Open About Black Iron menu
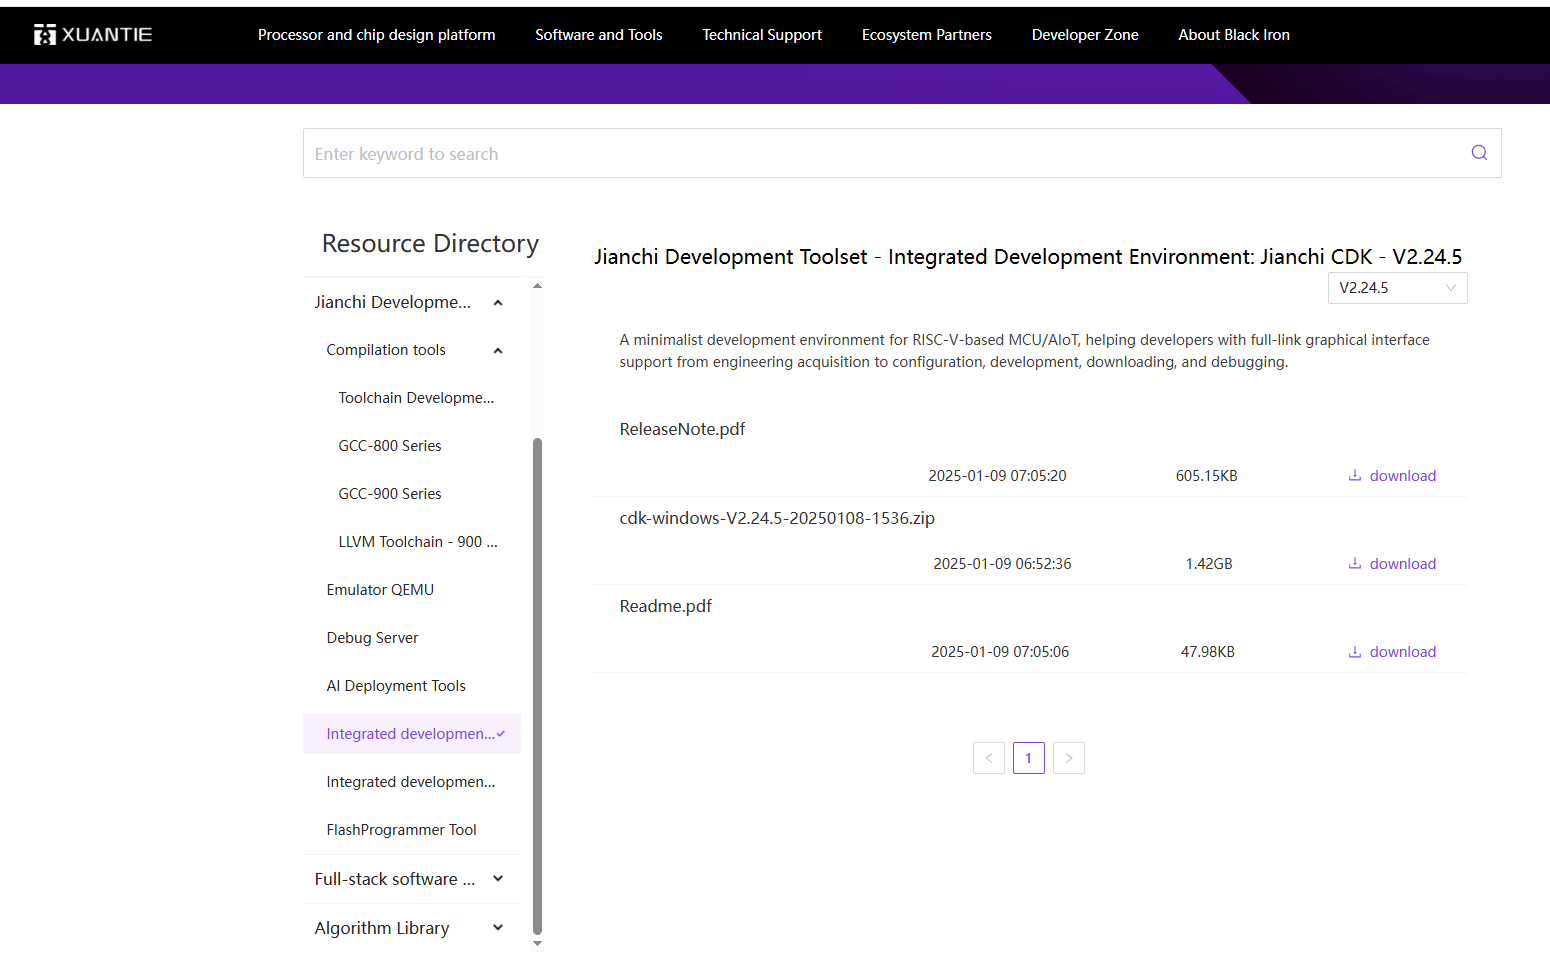The width and height of the screenshot is (1550, 975). tap(1234, 35)
